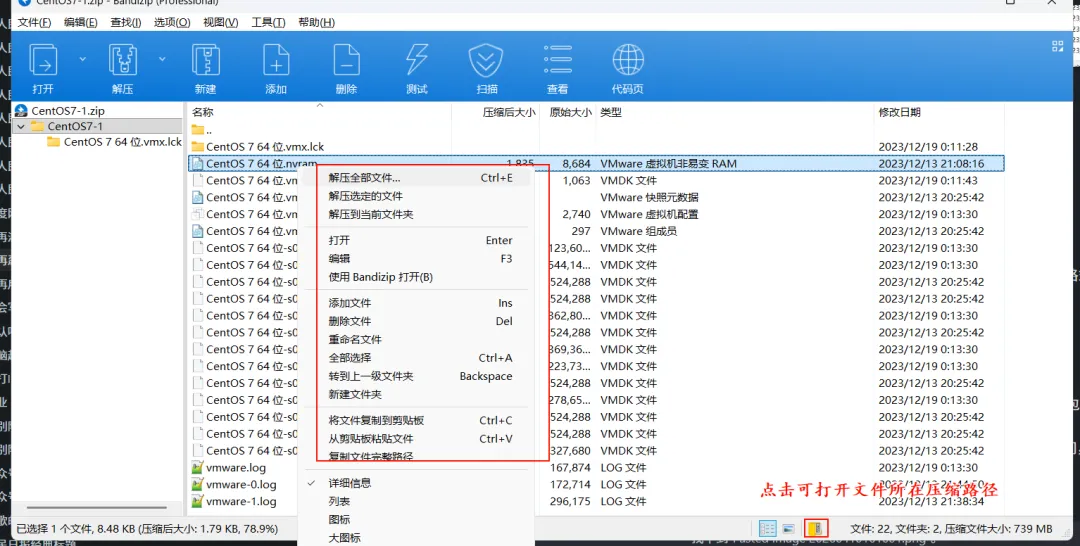Choose 删除文件 in context menu
Image resolution: width=1080 pixels, height=546 pixels.
415,321
